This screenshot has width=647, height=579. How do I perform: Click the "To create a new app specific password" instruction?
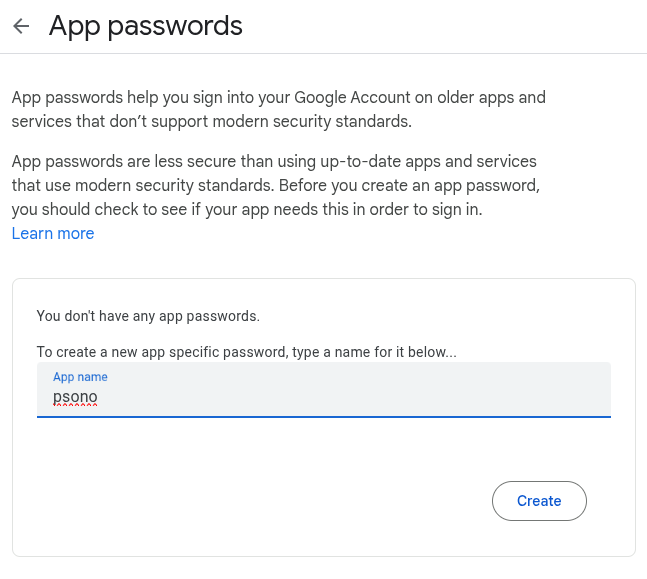coord(246,352)
